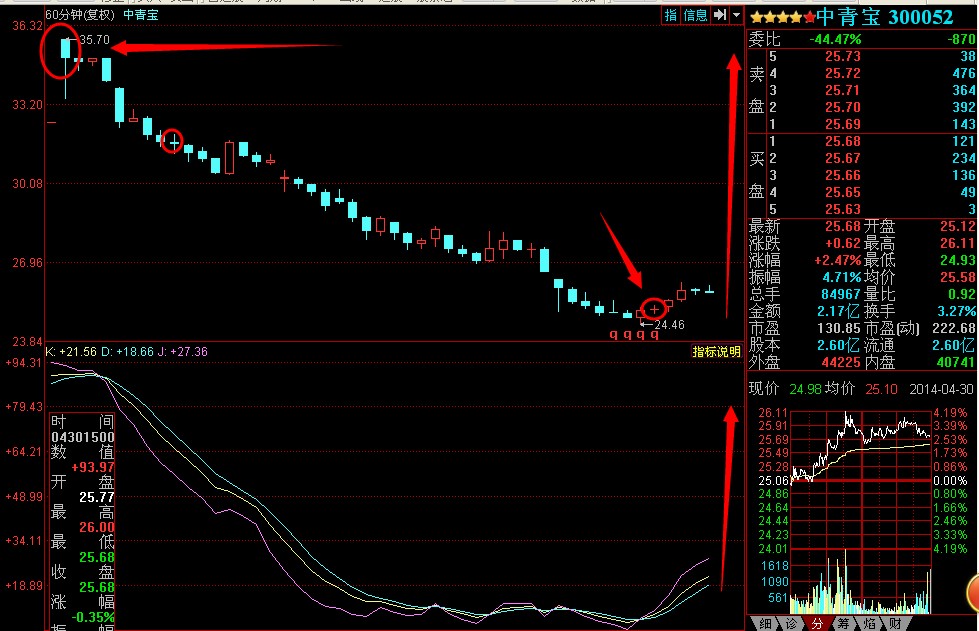Click the 总手 value 84967
The image size is (979, 631).
840,294
